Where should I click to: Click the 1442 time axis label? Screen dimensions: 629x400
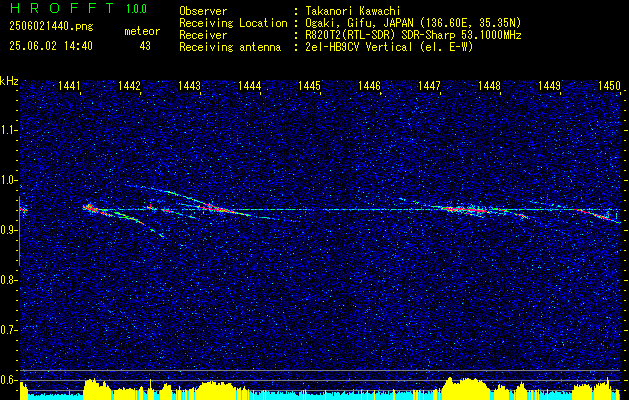point(130,85)
